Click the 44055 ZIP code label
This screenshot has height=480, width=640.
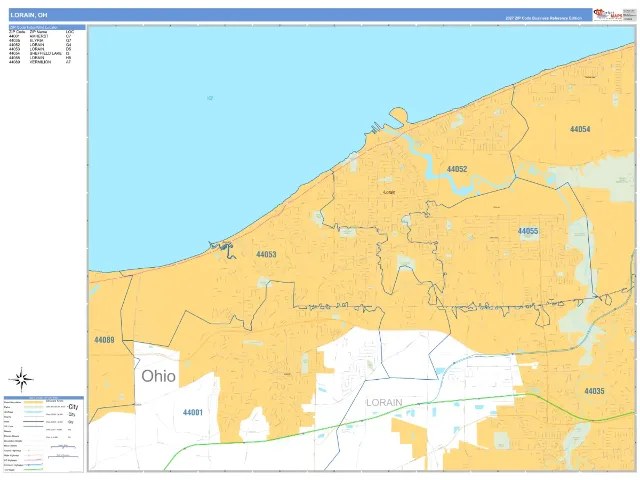coord(528,231)
